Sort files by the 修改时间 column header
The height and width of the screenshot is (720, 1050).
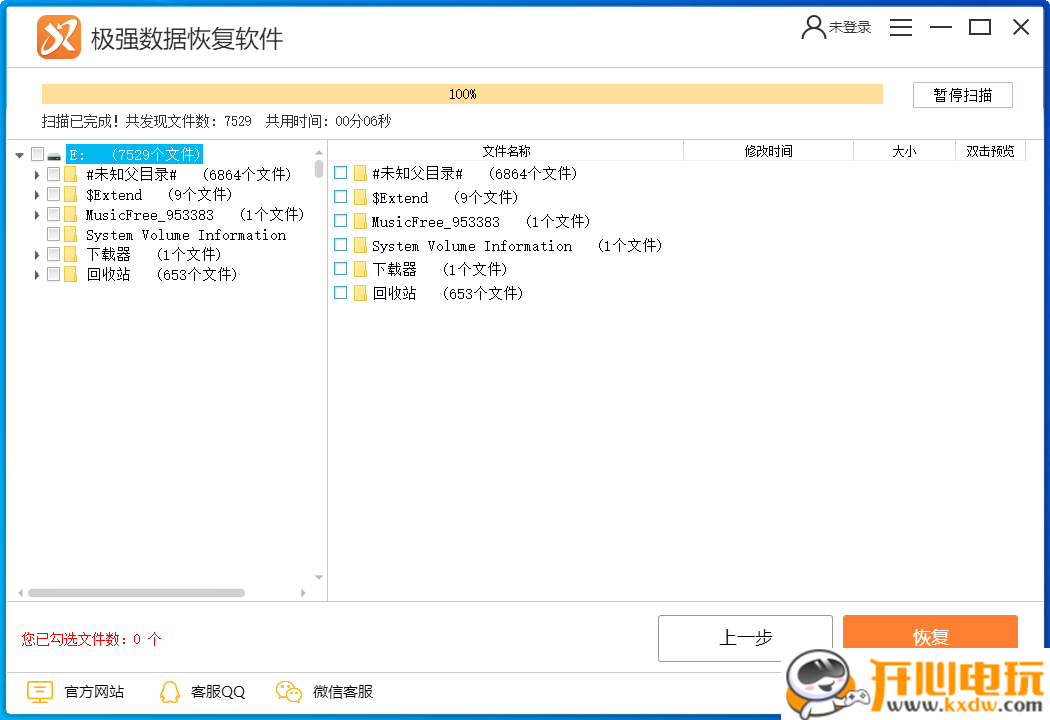[769, 150]
